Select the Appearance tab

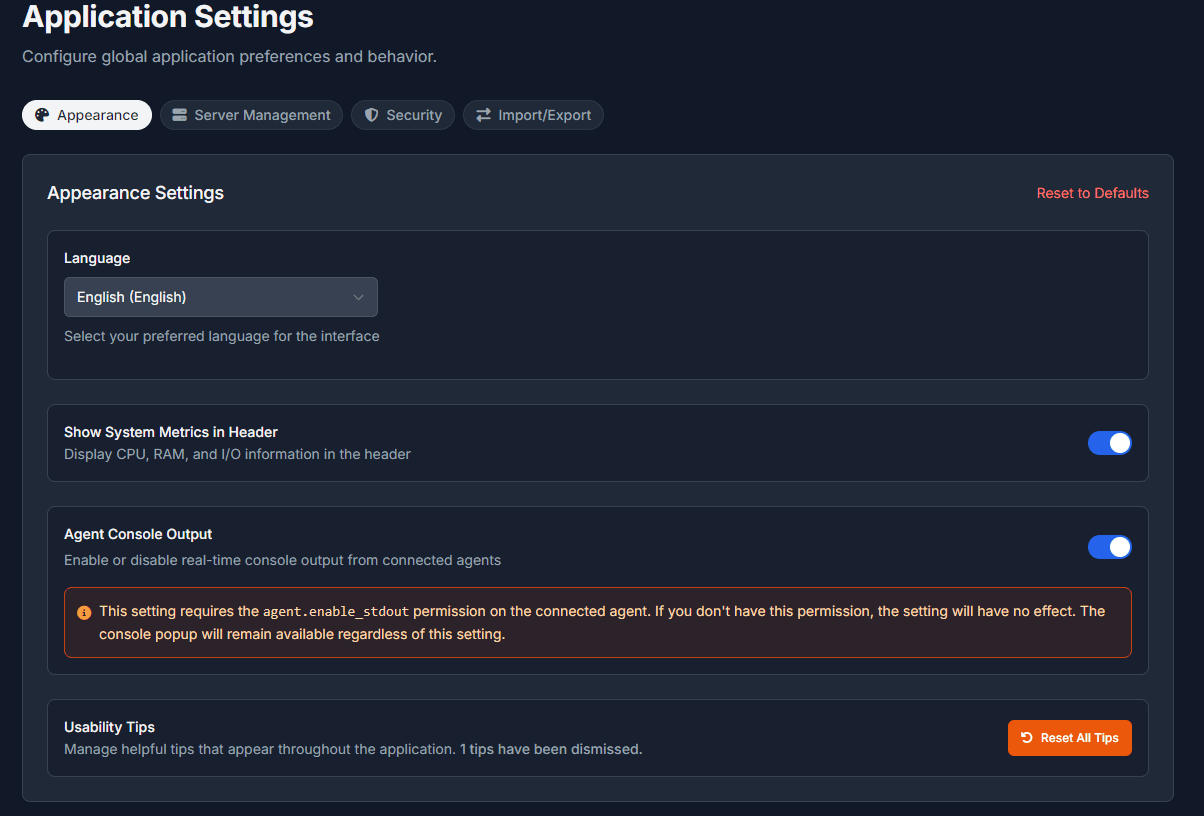point(87,115)
